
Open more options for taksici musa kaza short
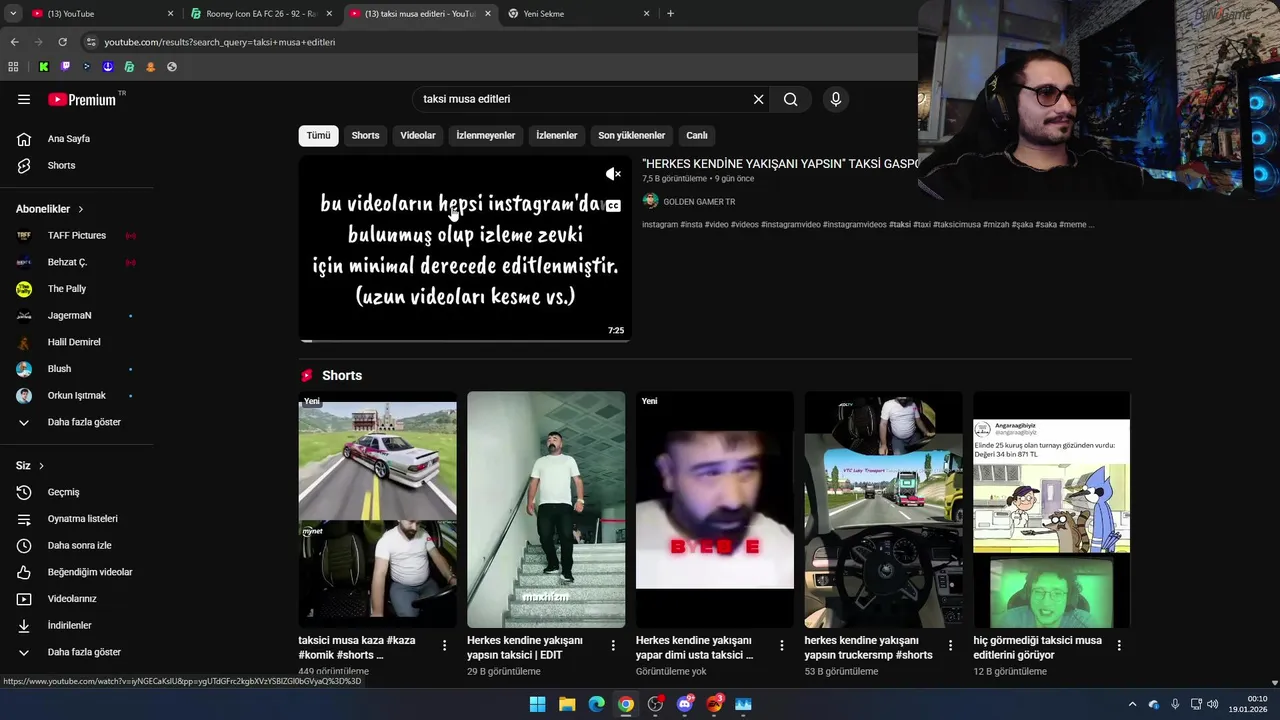pyautogui.click(x=444, y=646)
